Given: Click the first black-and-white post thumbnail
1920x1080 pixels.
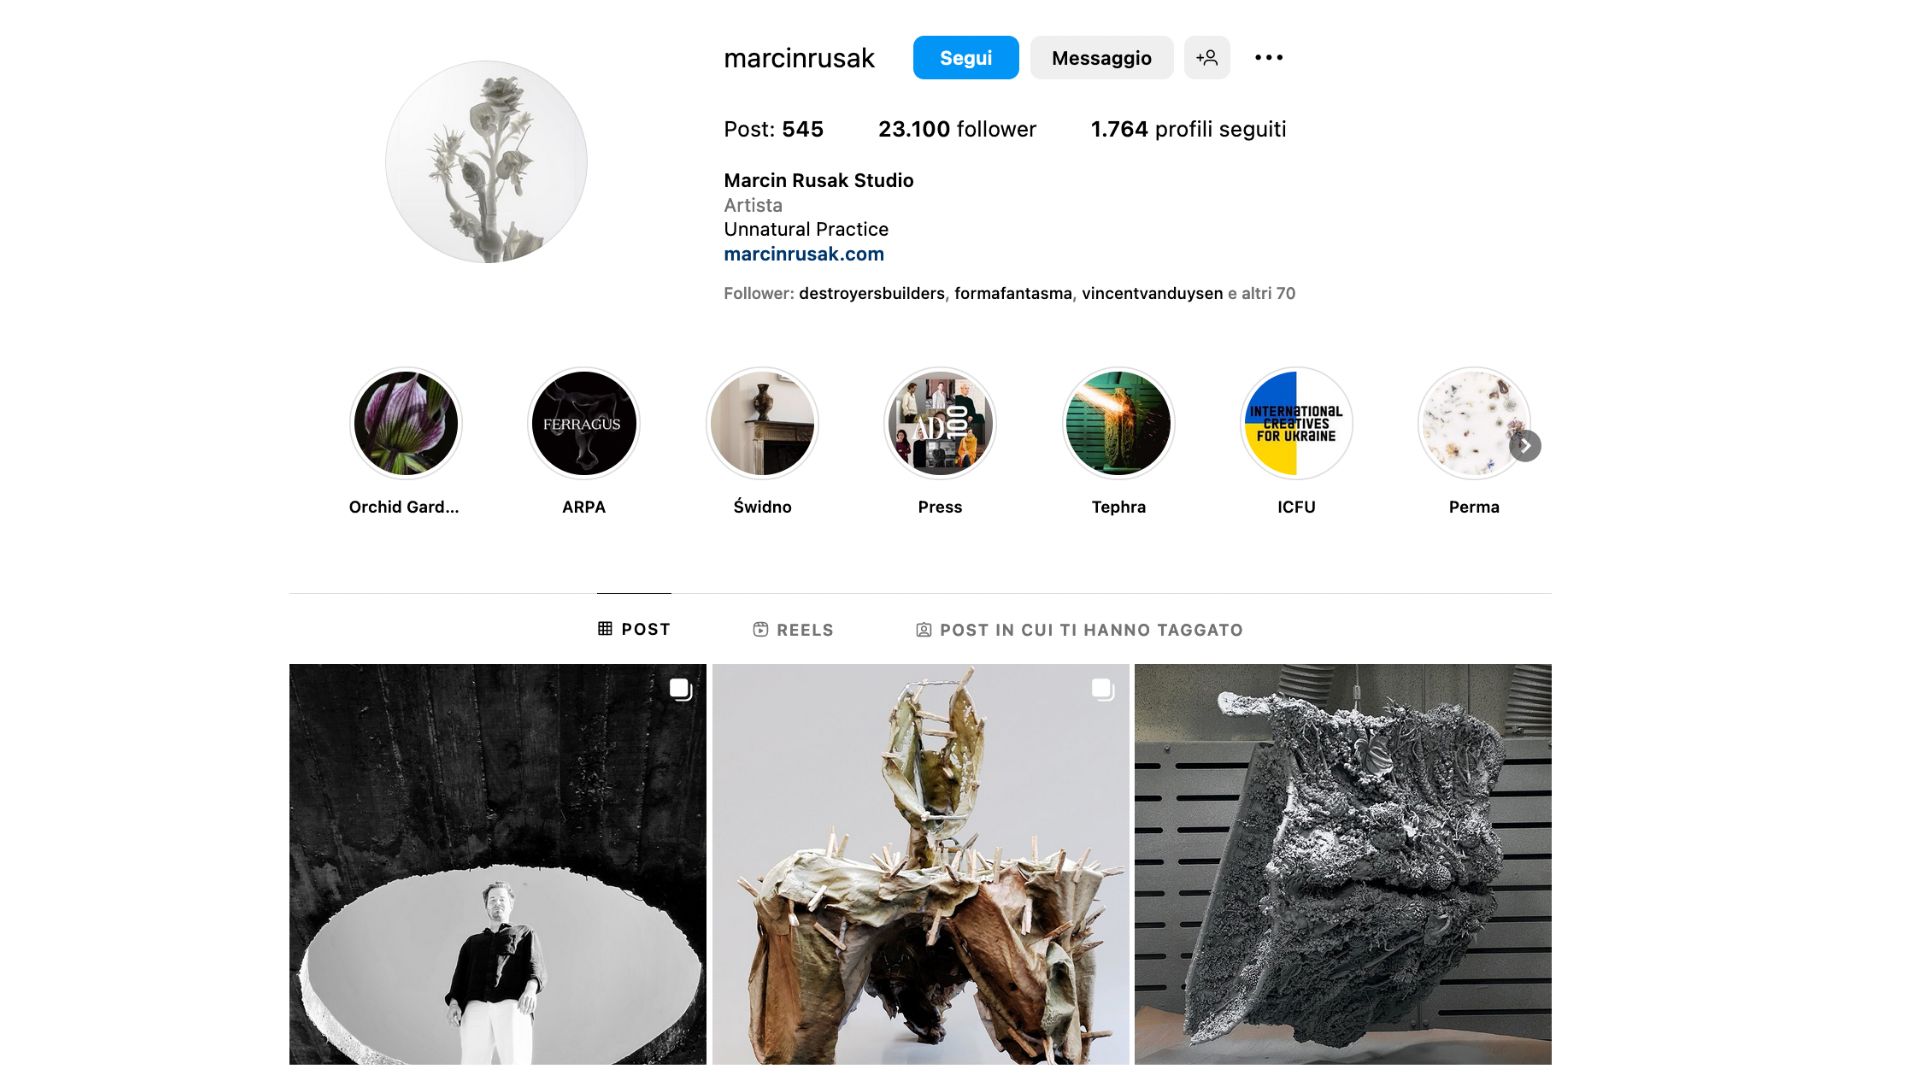Looking at the screenshot, I should coord(497,864).
